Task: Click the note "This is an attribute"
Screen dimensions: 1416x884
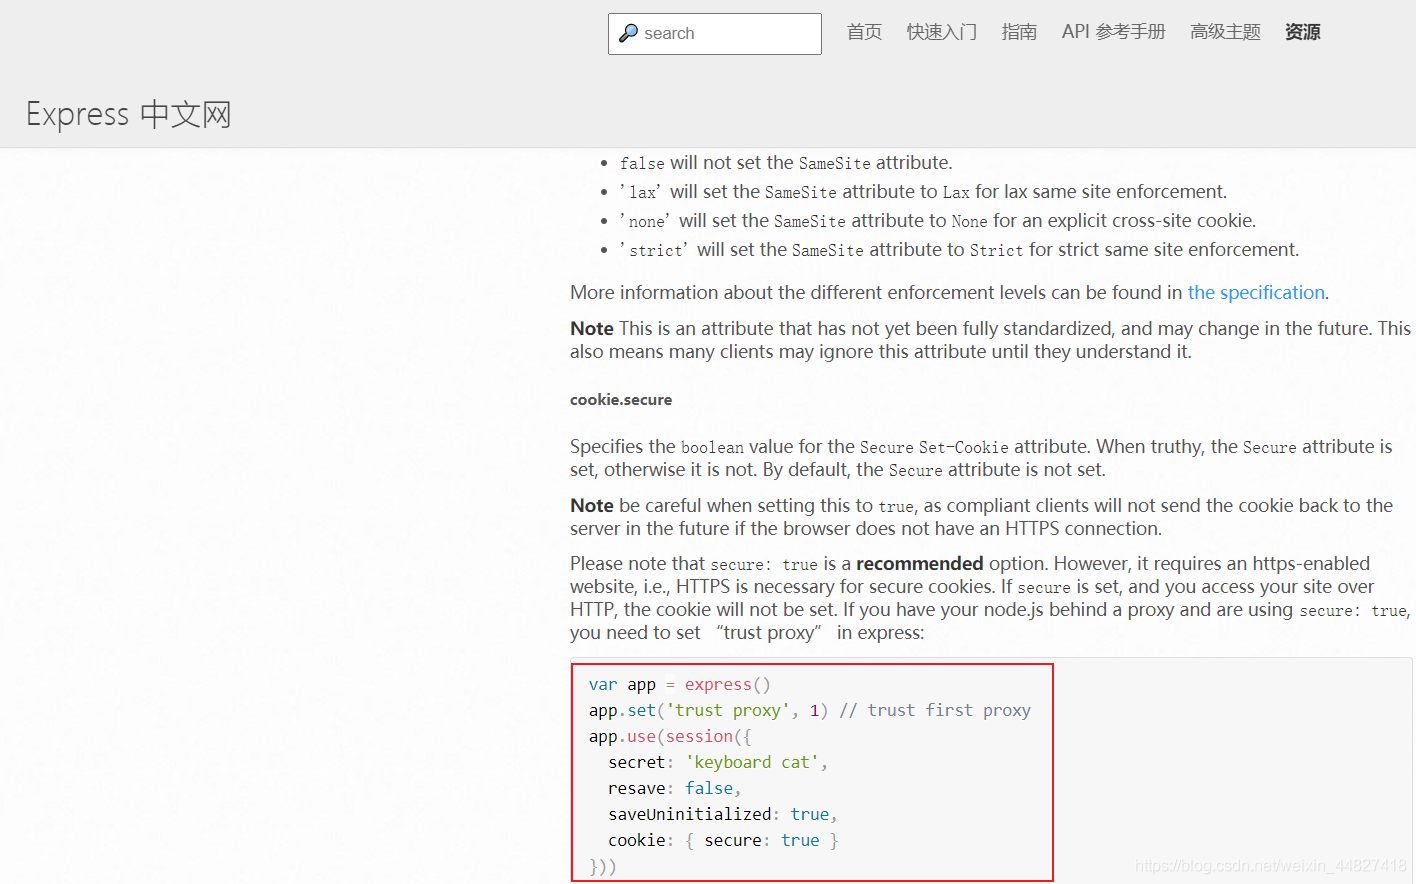Action: [x=990, y=340]
